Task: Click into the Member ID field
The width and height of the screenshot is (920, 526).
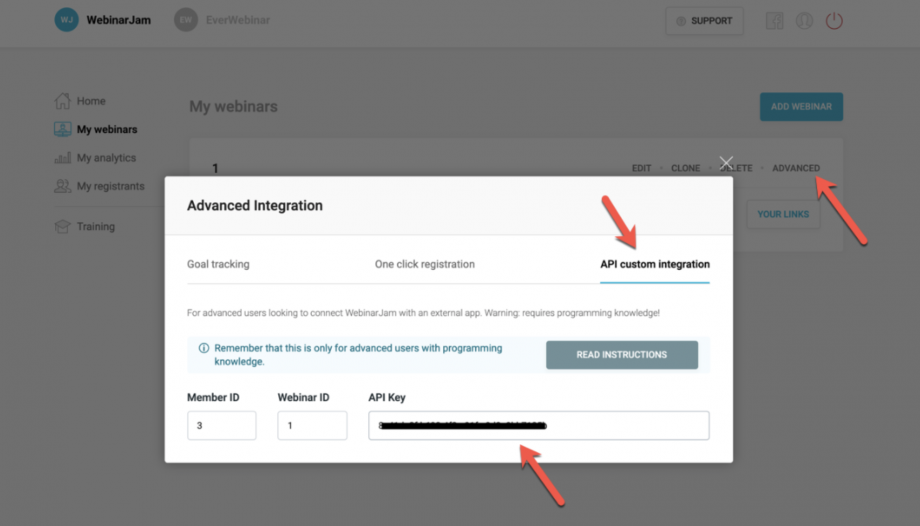Action: pos(222,426)
